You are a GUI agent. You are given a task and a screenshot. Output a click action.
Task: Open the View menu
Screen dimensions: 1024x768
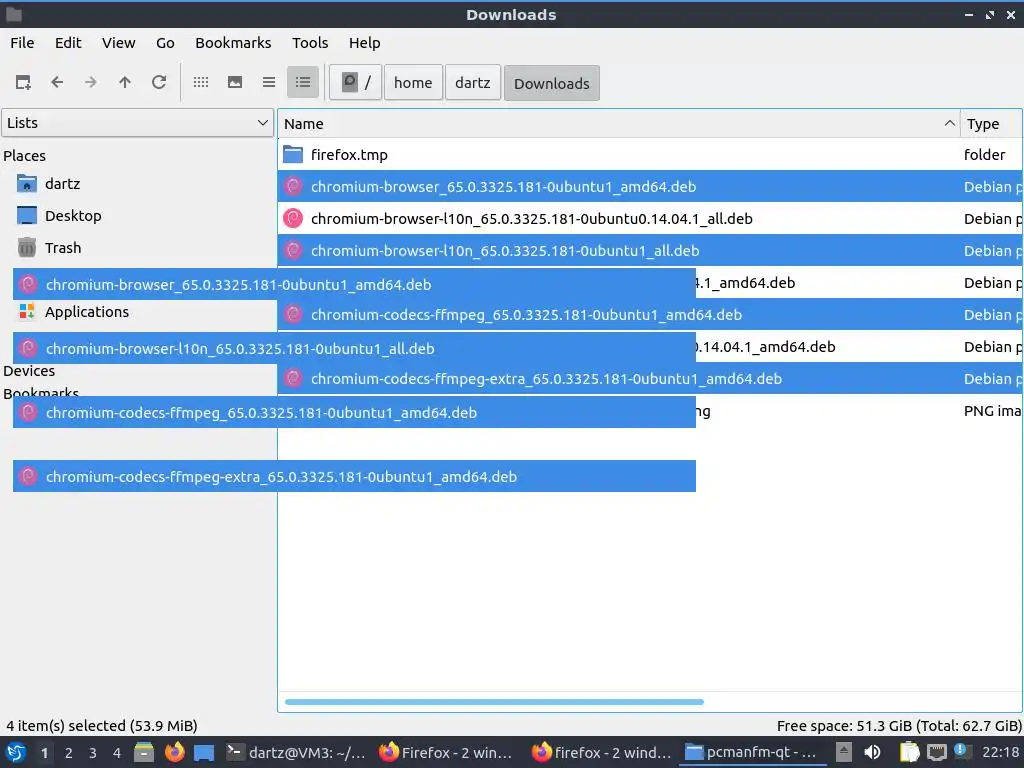click(x=118, y=43)
